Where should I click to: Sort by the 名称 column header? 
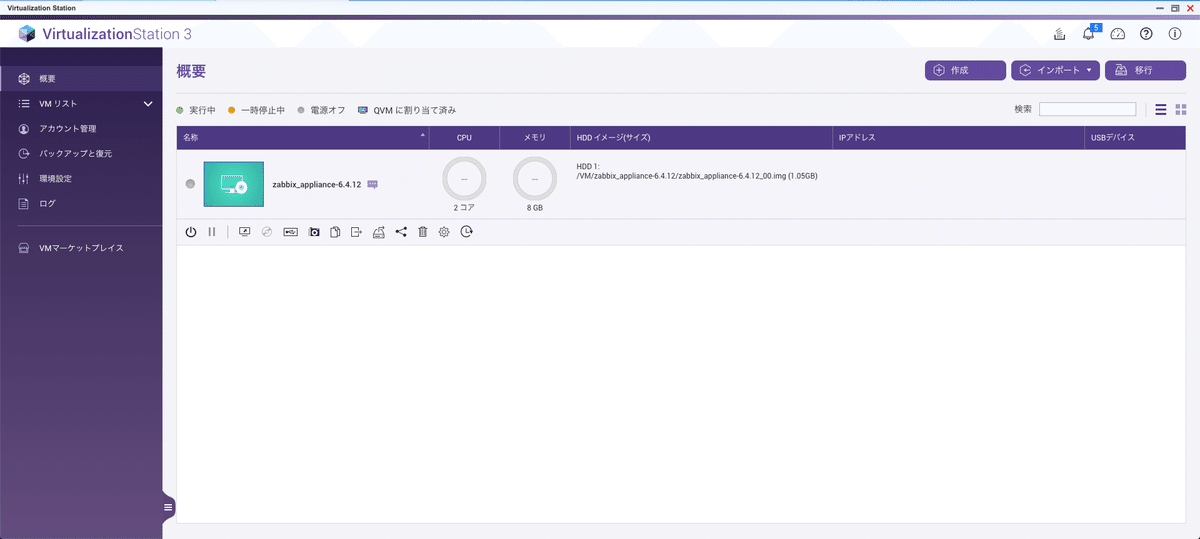click(x=303, y=137)
